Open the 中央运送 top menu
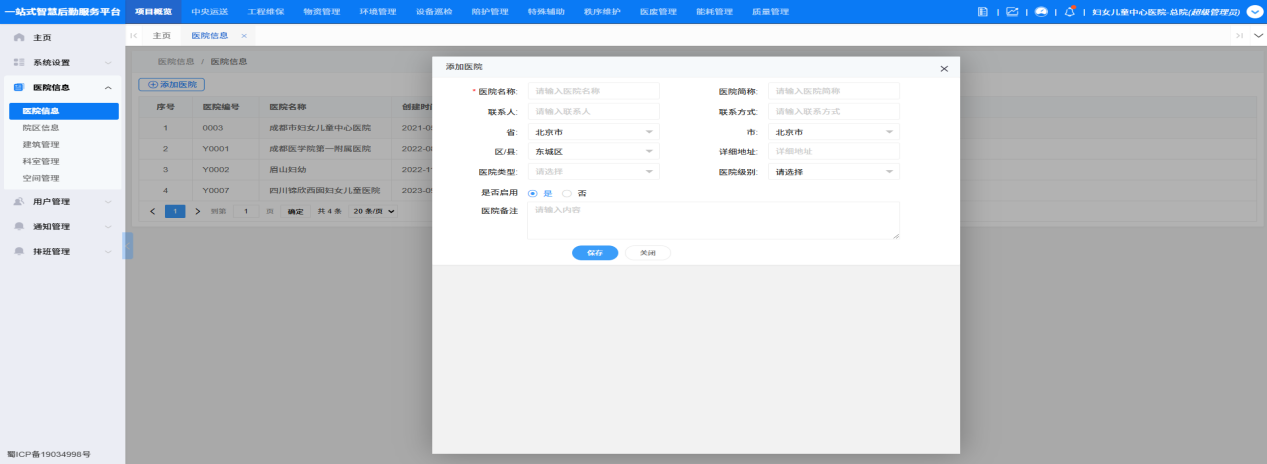Image resolution: width=1267 pixels, height=464 pixels. [210, 12]
